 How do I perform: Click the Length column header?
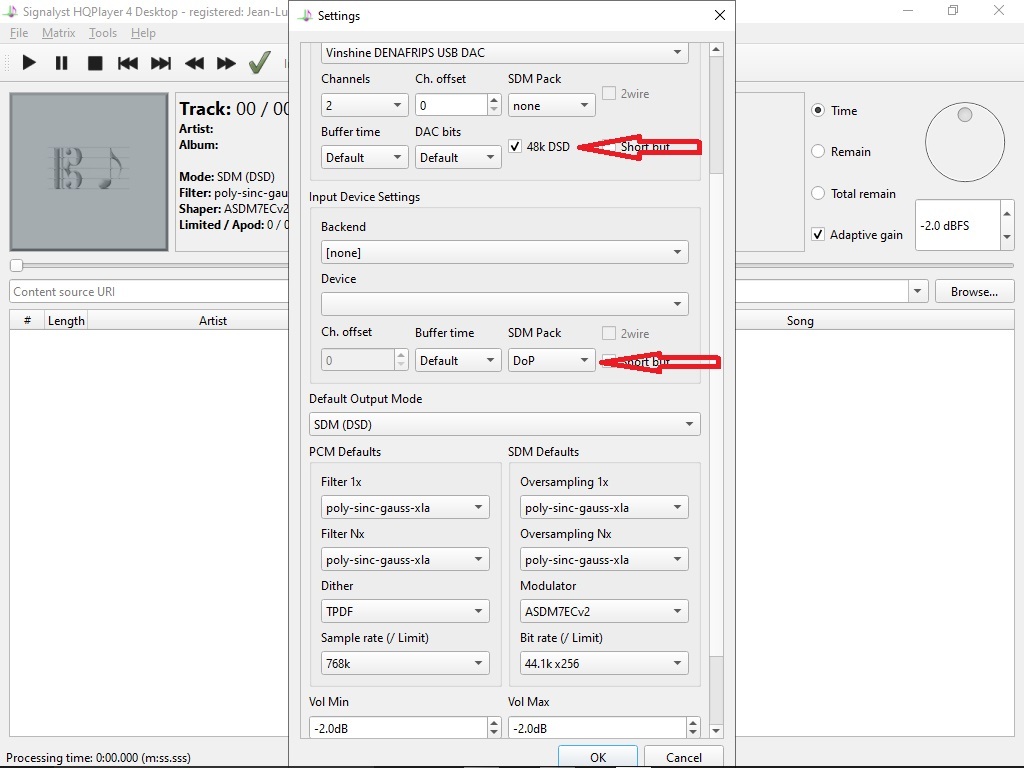click(66, 321)
